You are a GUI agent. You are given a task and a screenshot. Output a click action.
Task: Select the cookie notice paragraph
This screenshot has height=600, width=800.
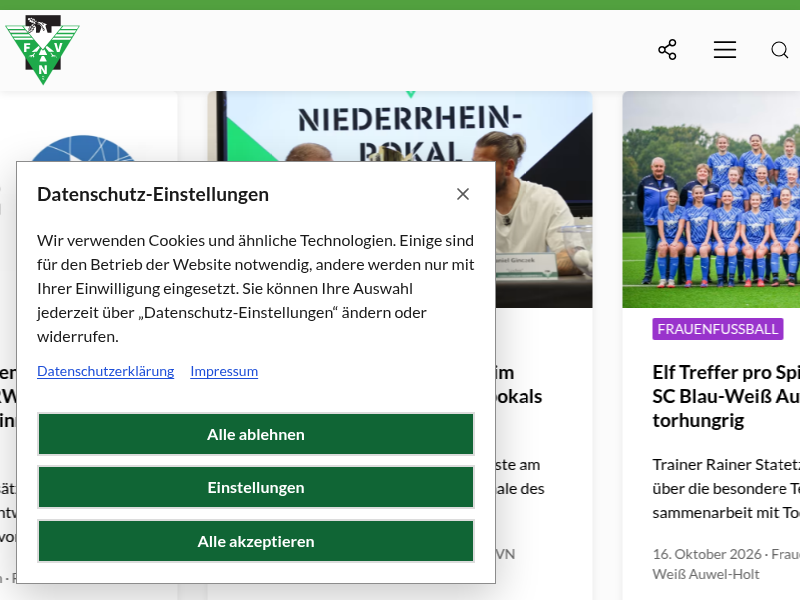point(256,288)
